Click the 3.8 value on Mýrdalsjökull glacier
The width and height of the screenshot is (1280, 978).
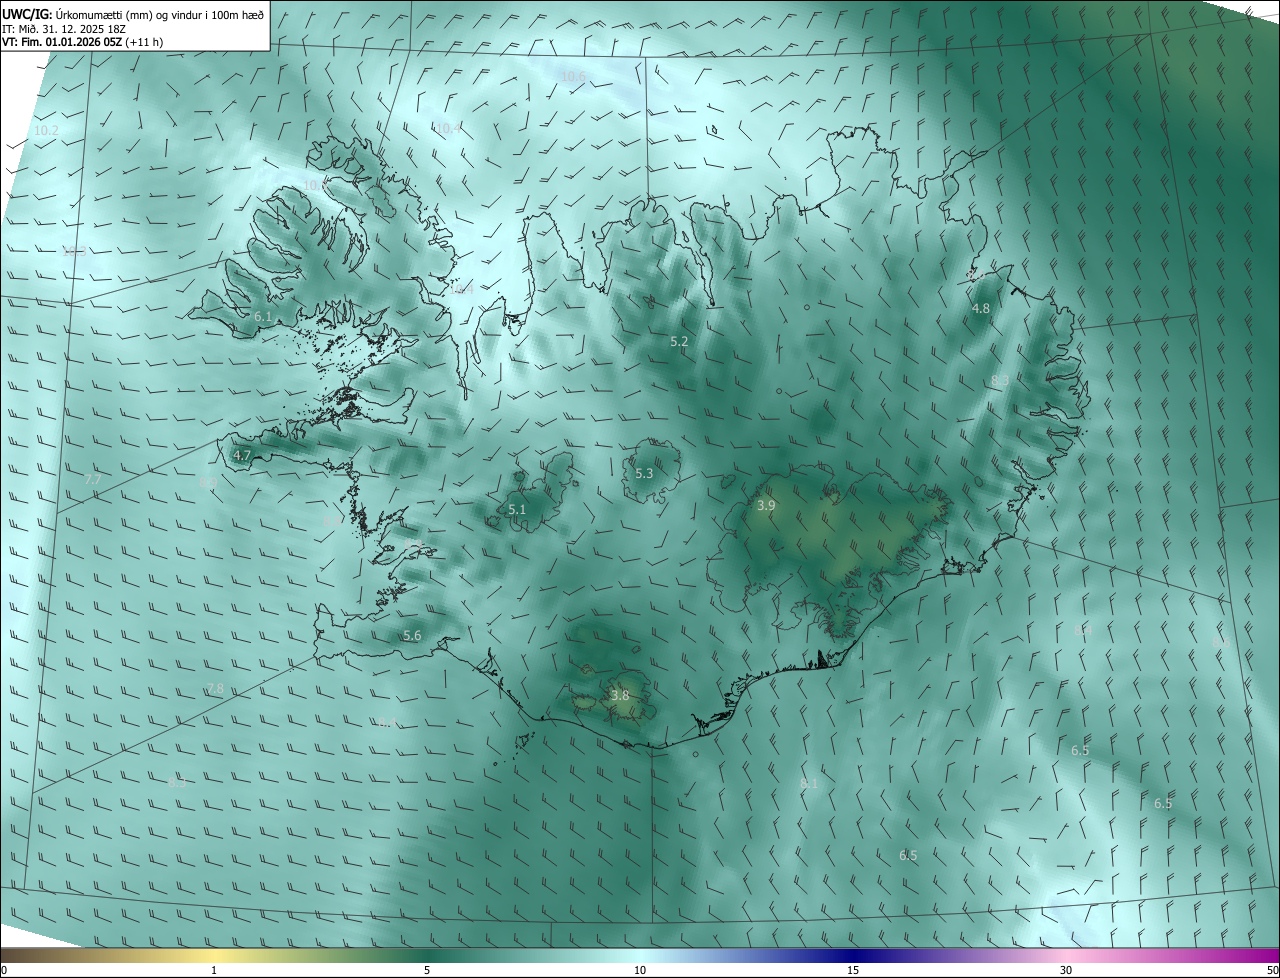[620, 696]
